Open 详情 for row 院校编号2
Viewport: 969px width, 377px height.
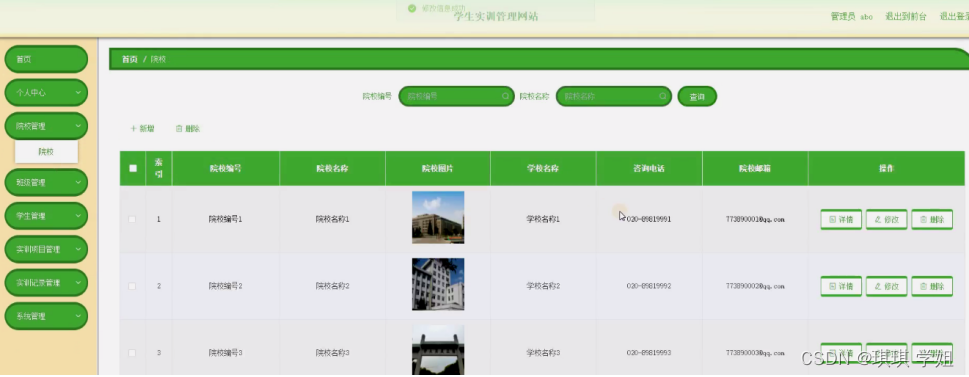[841, 286]
